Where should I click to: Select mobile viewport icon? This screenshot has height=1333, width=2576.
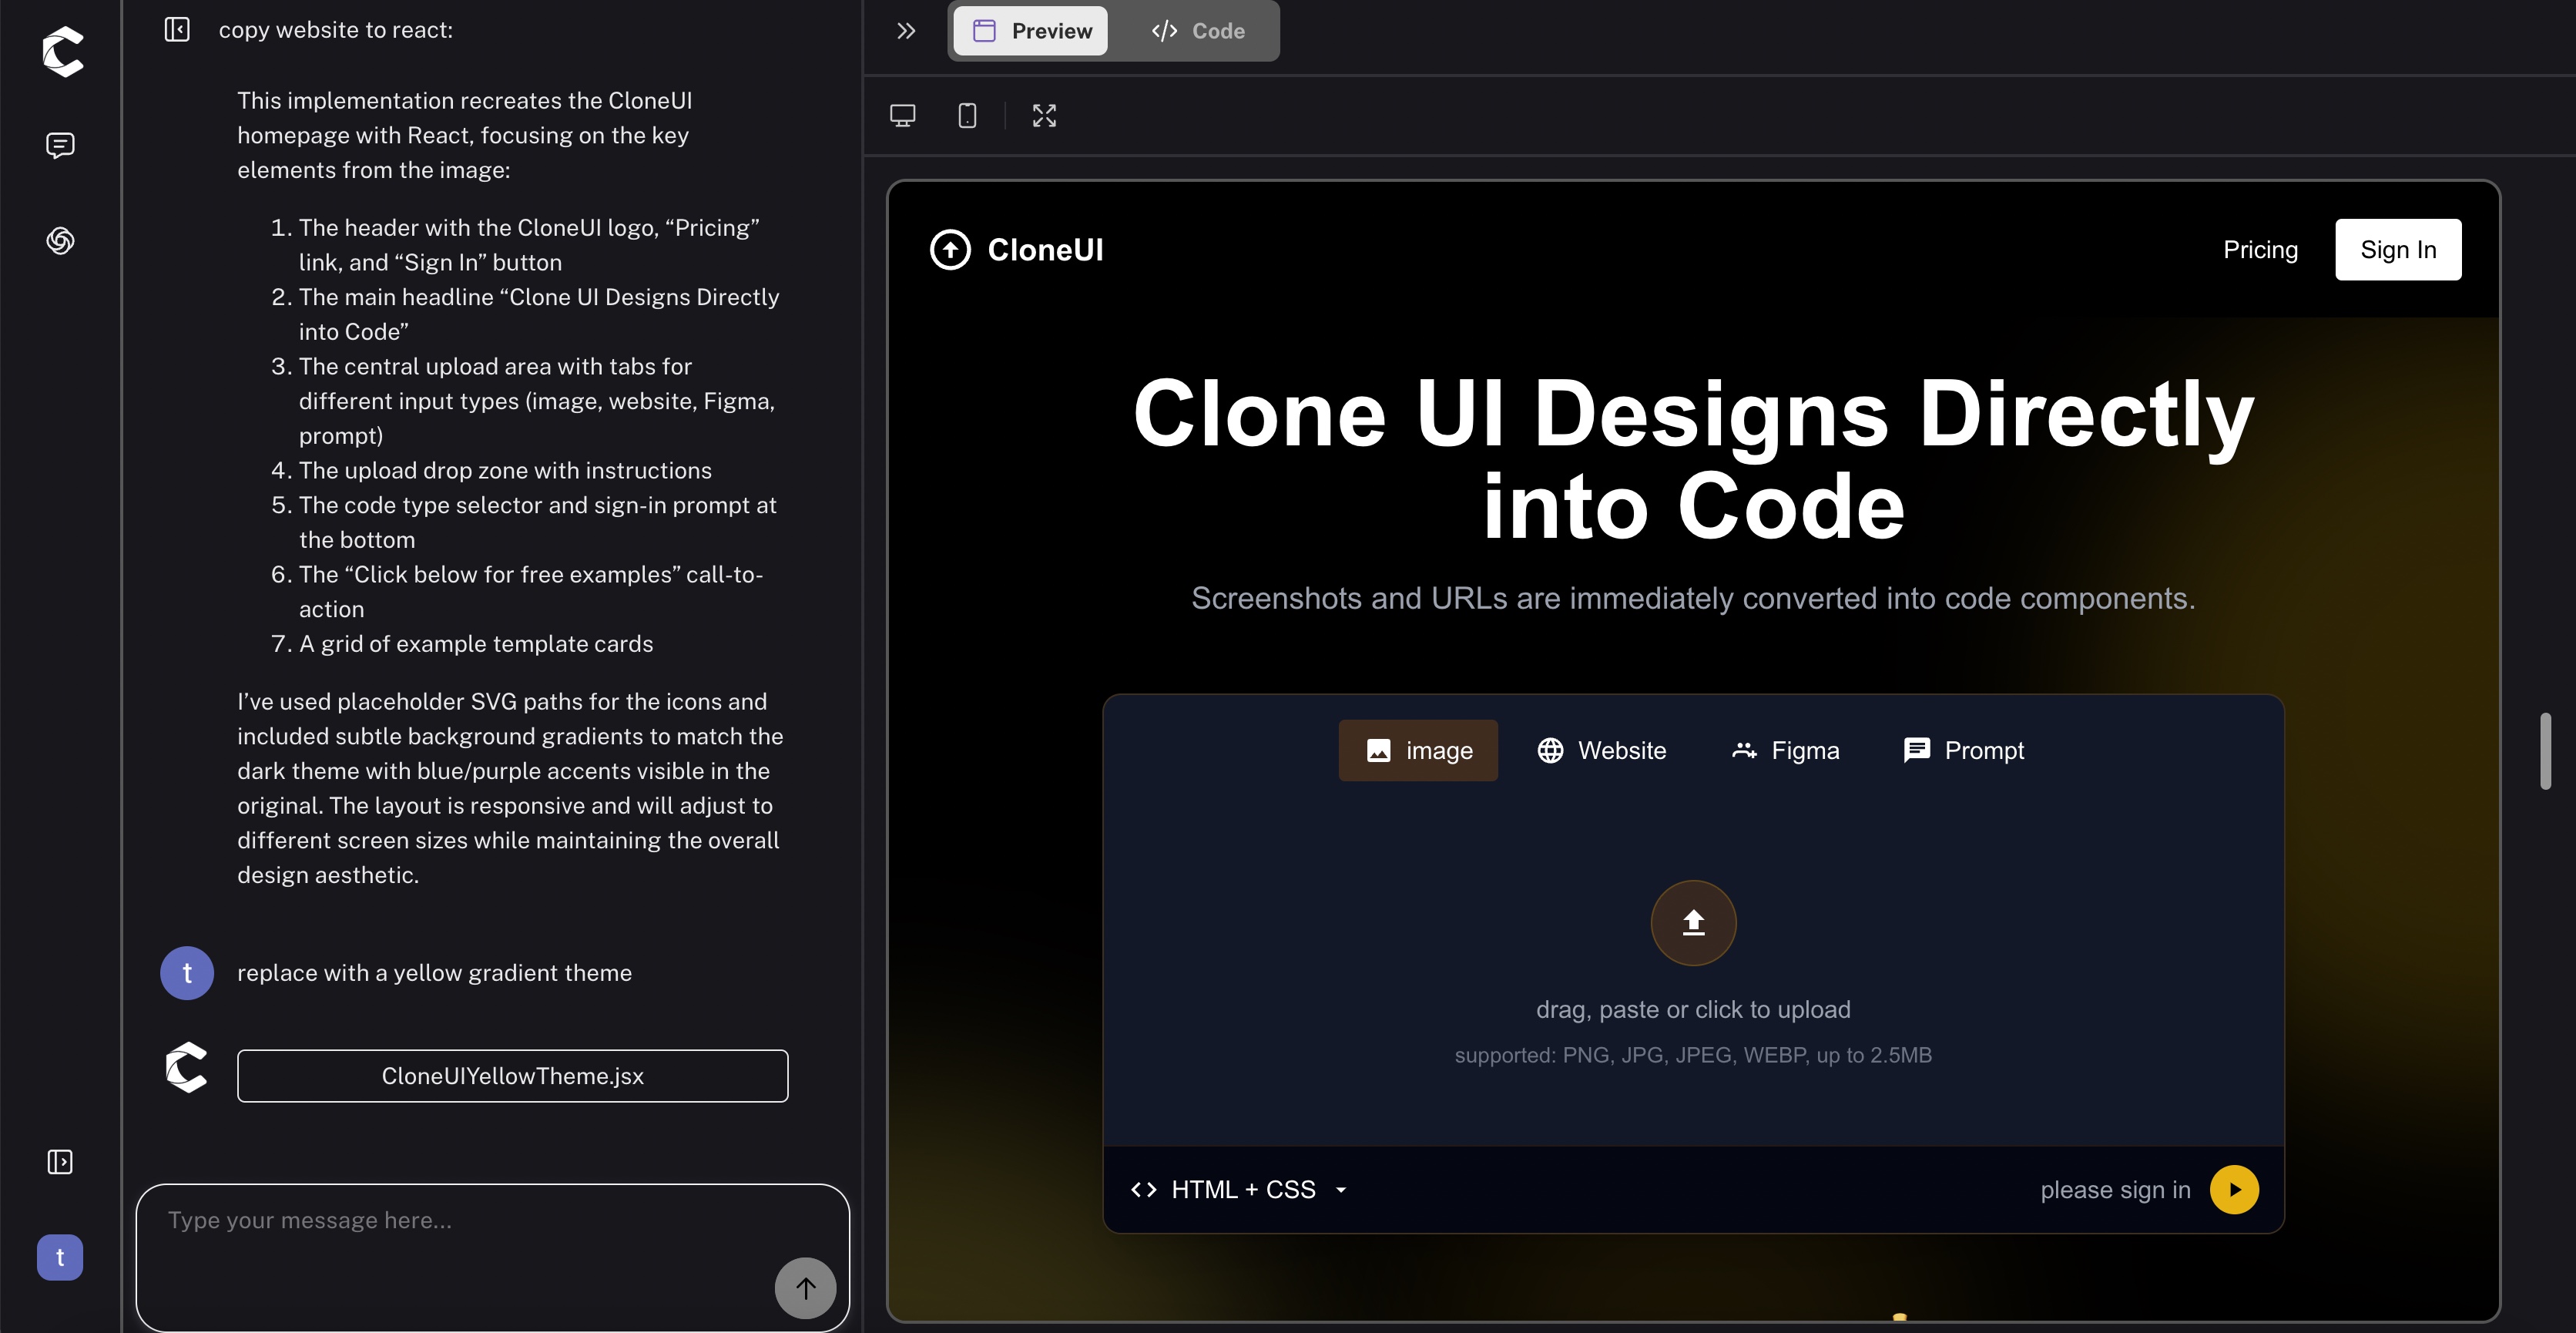pyautogui.click(x=967, y=116)
